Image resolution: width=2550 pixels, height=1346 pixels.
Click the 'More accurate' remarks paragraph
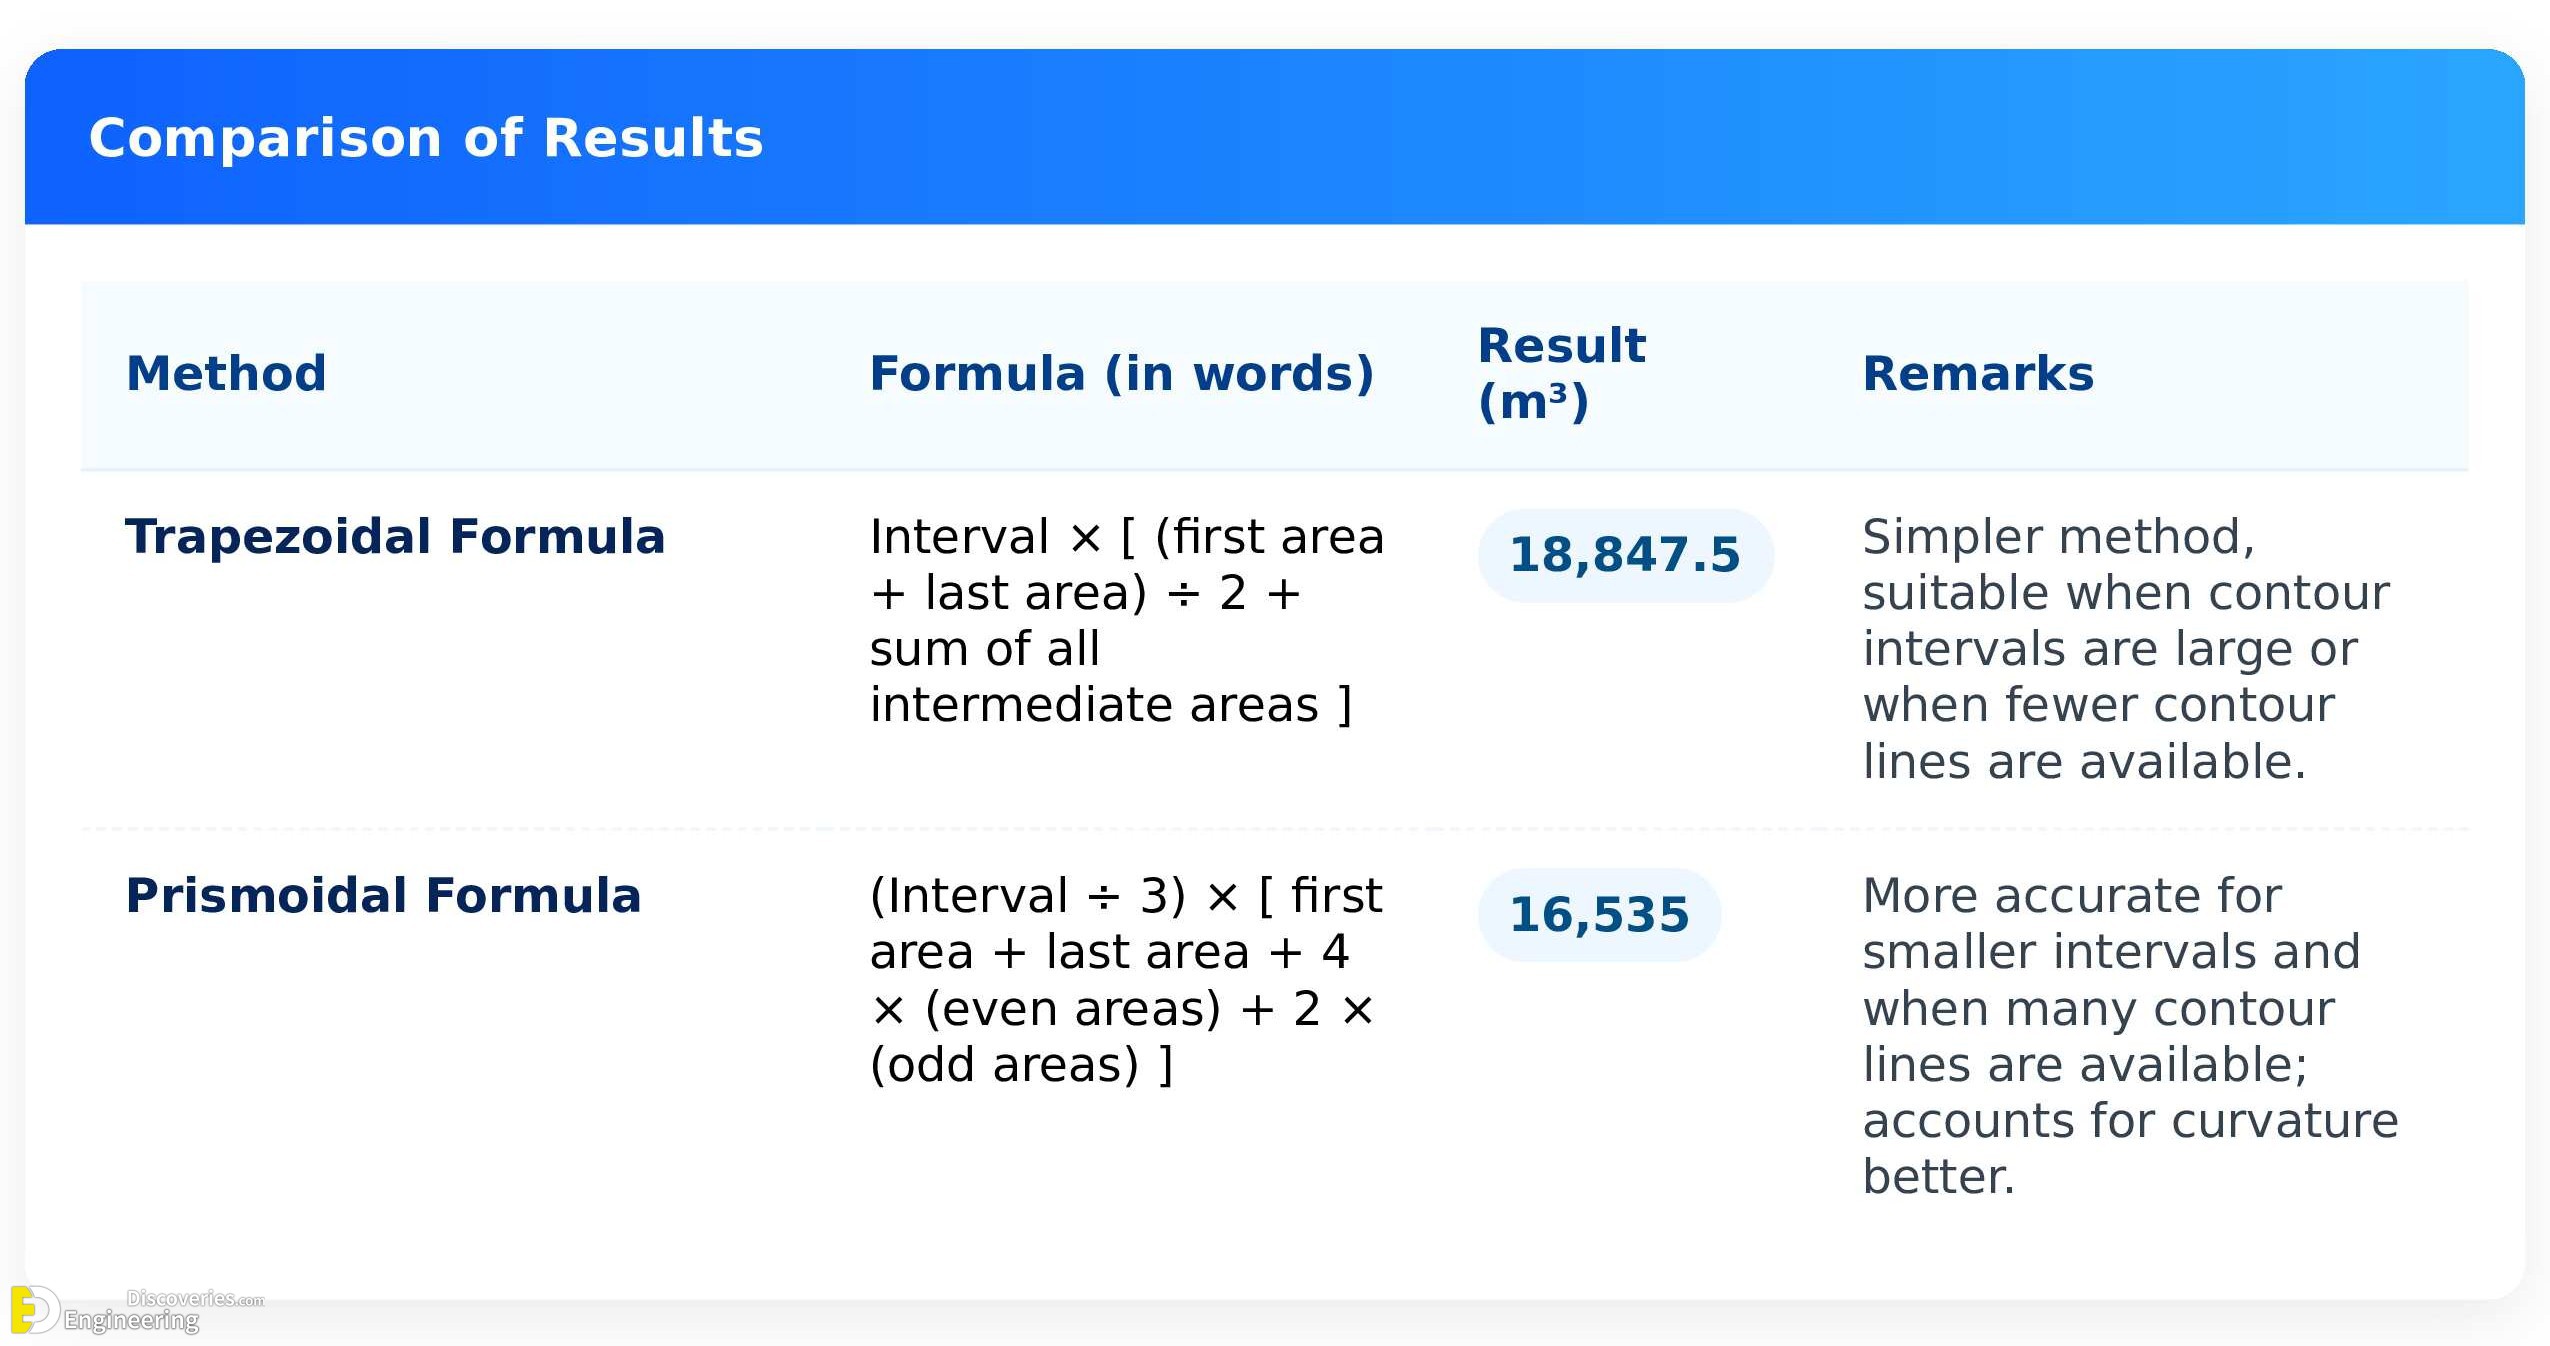coord(2130,1035)
